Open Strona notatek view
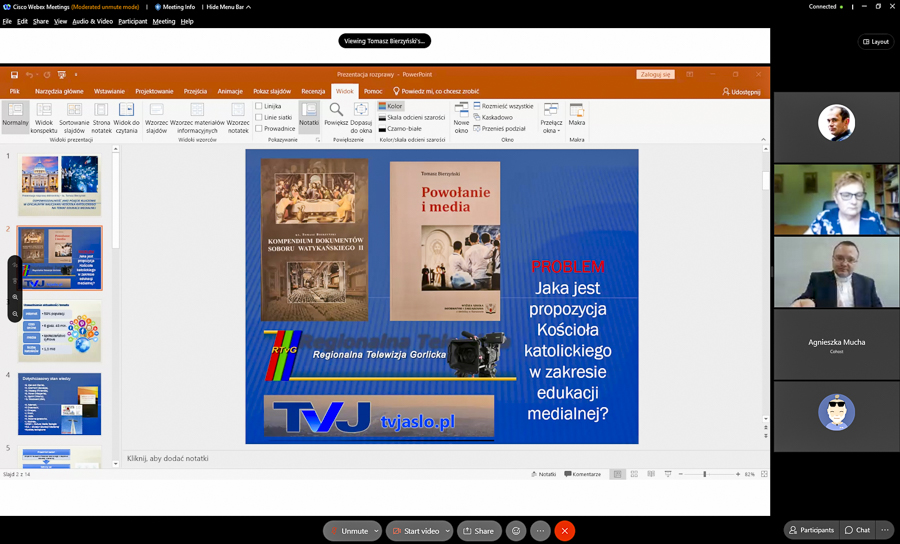Screen dimensions: 900x544 coord(102,116)
